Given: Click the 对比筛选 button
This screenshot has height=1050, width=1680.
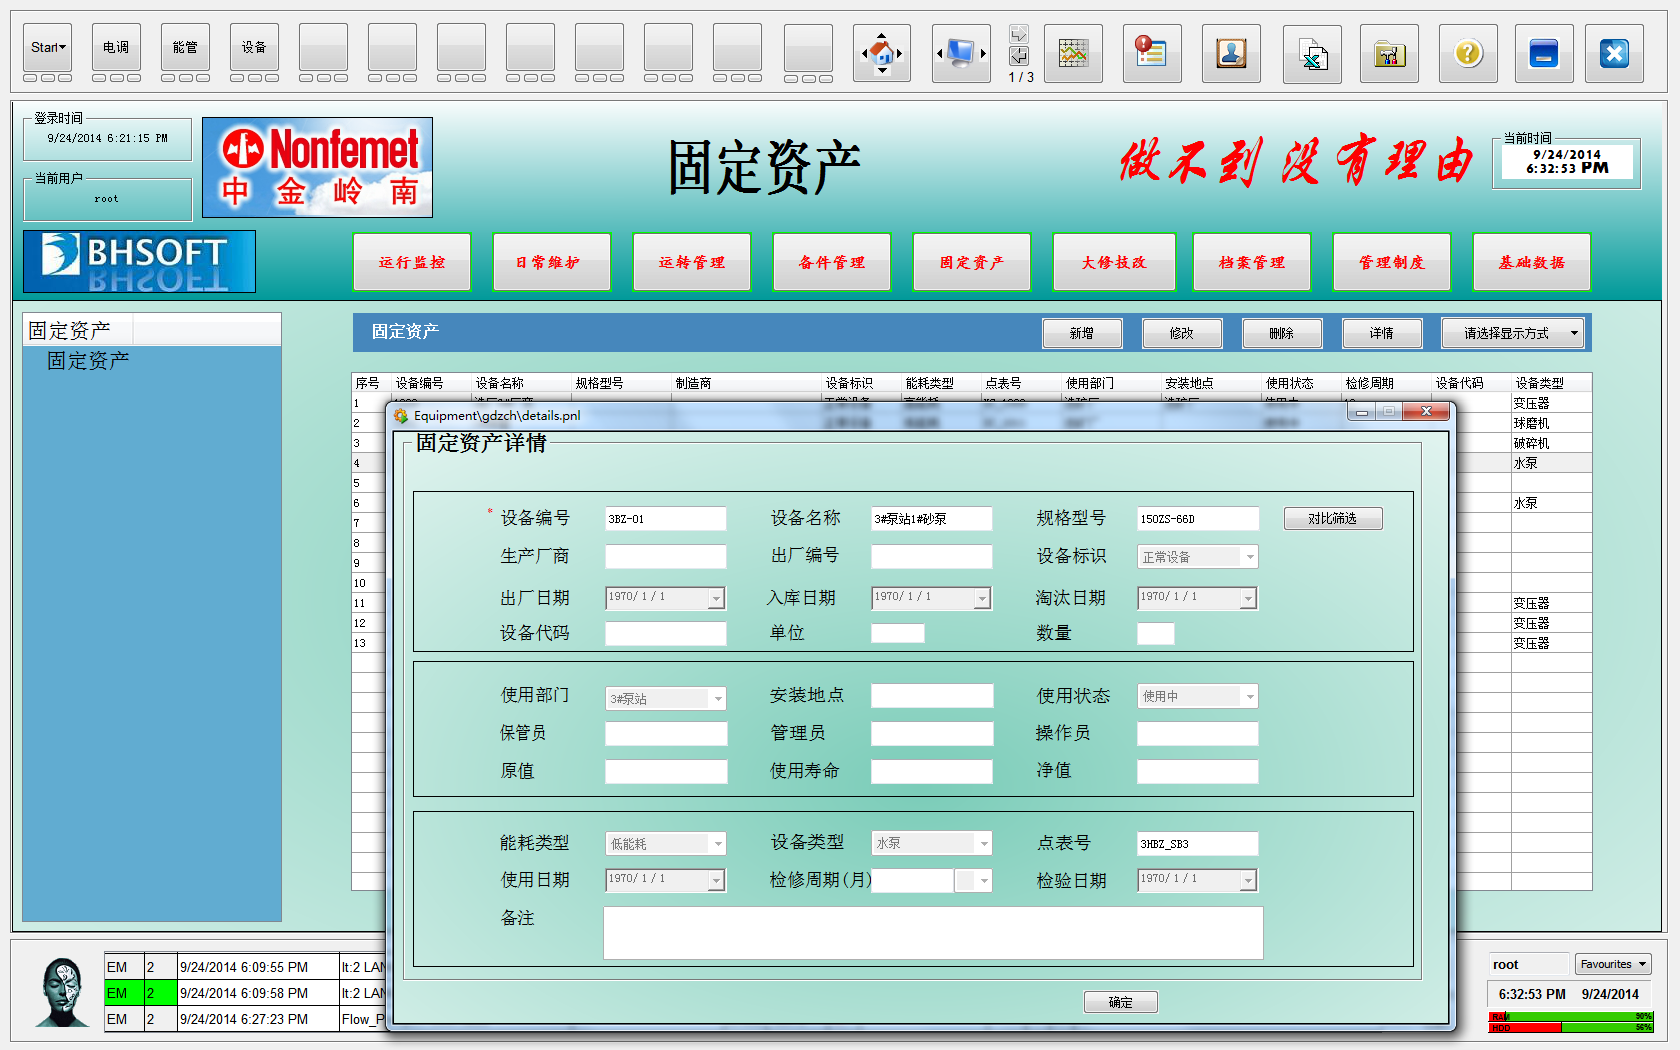Looking at the screenshot, I should click(x=1333, y=518).
